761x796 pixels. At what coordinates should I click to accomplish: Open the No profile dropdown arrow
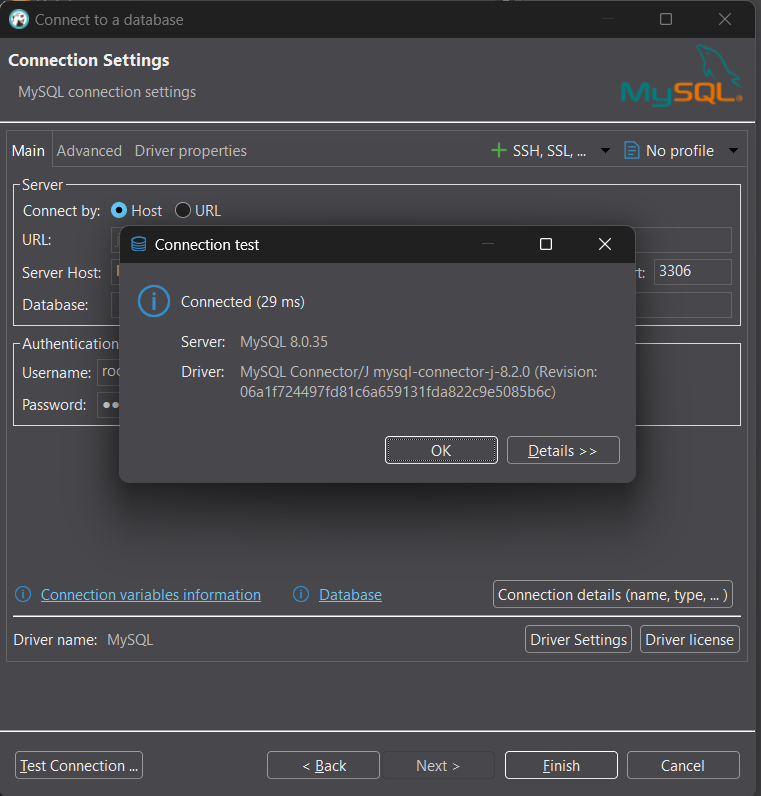[733, 150]
